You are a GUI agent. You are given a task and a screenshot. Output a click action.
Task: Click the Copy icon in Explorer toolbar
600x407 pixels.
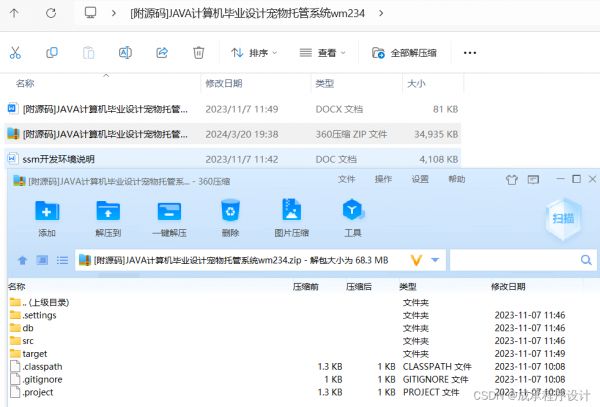point(52,53)
